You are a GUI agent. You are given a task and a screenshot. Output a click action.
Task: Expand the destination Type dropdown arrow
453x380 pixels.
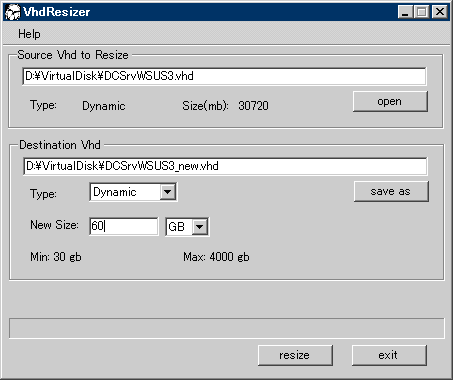click(x=168, y=192)
